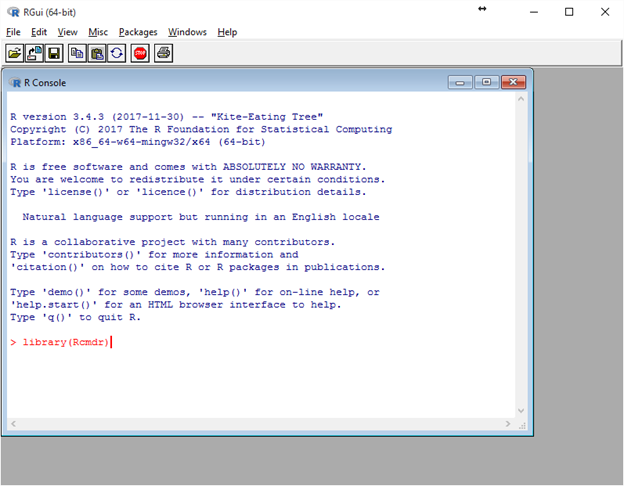The image size is (624, 486).
Task: Click the Open script toolbar icon
Action: pyautogui.click(x=14, y=53)
